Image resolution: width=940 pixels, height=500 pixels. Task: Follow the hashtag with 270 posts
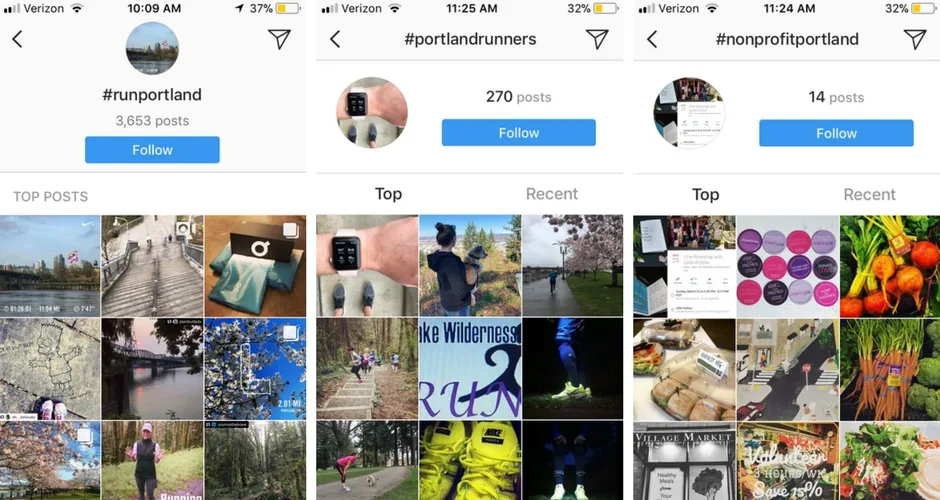519,132
